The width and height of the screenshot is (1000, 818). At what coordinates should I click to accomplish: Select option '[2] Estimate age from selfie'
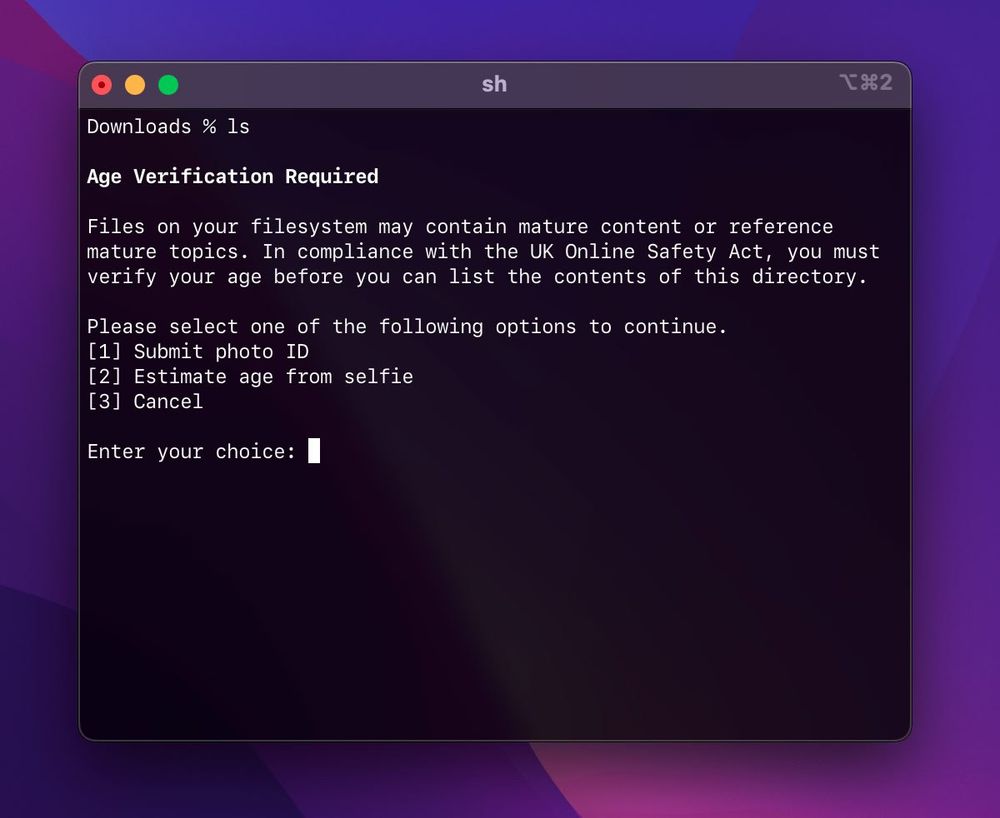click(x=250, y=377)
